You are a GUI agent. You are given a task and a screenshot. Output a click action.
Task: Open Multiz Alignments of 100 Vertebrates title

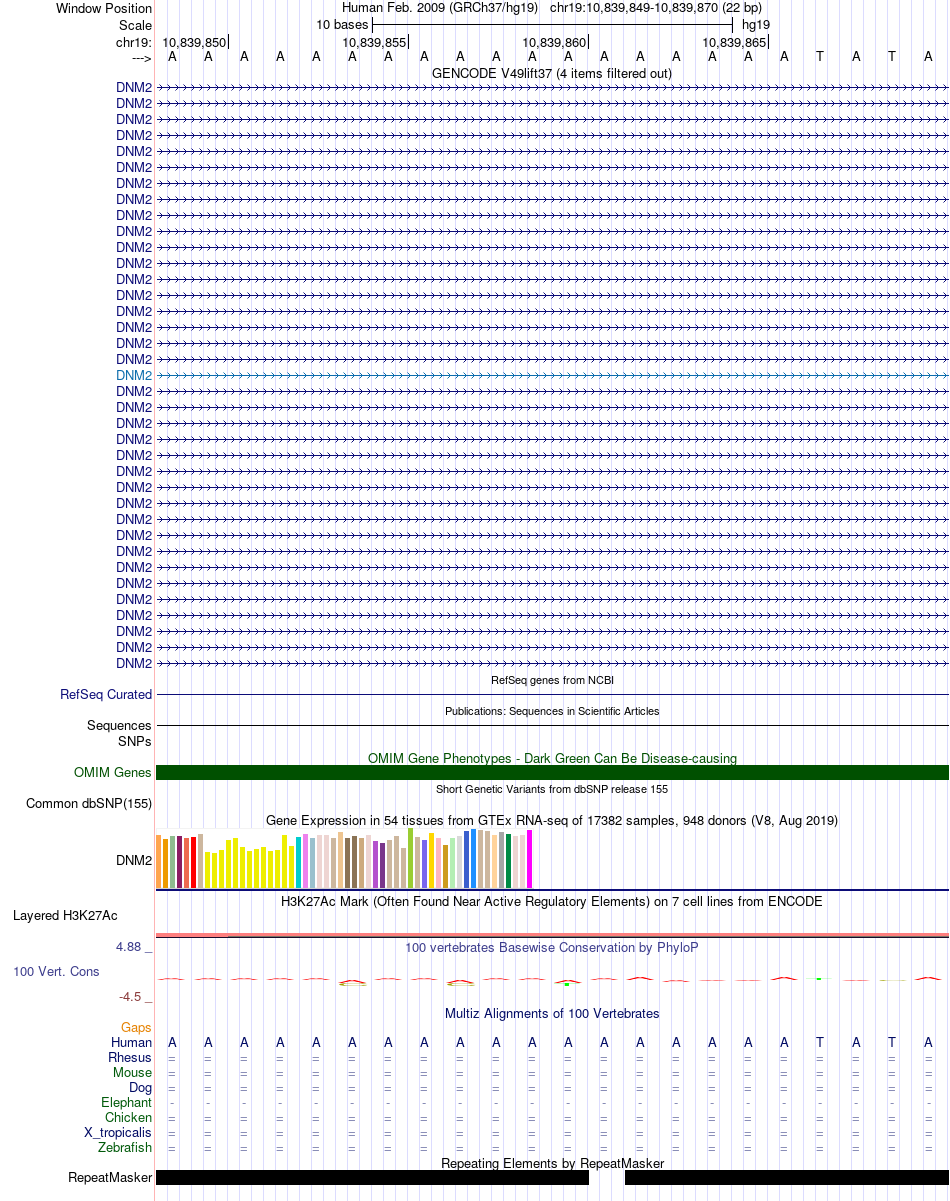pyautogui.click(x=552, y=1013)
